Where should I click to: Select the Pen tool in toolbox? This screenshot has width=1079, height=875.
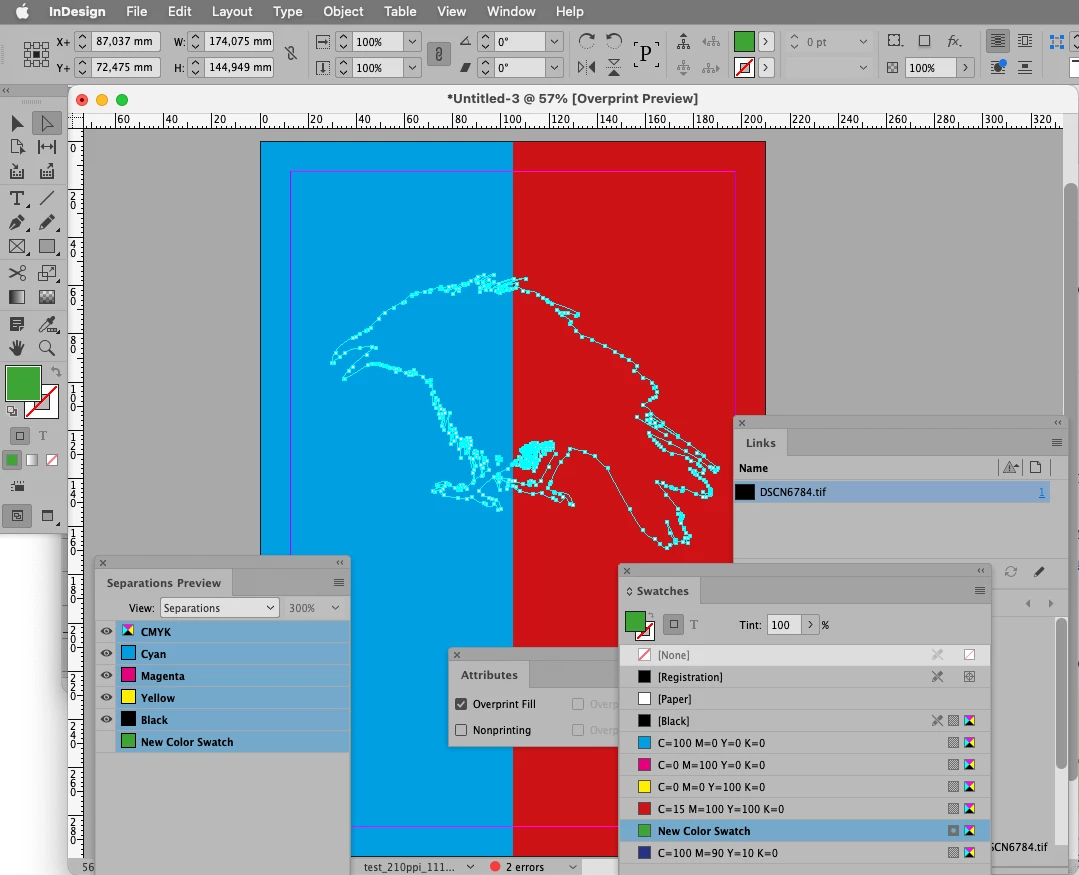tap(17, 223)
